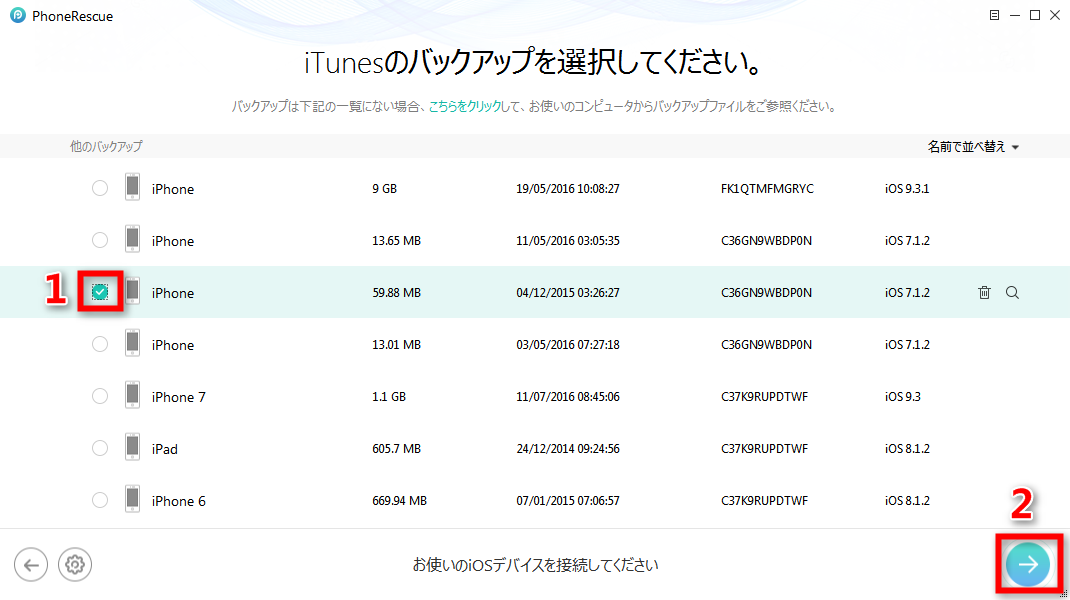Image resolution: width=1070 pixels, height=600 pixels.
Task: Preview the selected backup with magnifier icon
Action: (x=1013, y=293)
